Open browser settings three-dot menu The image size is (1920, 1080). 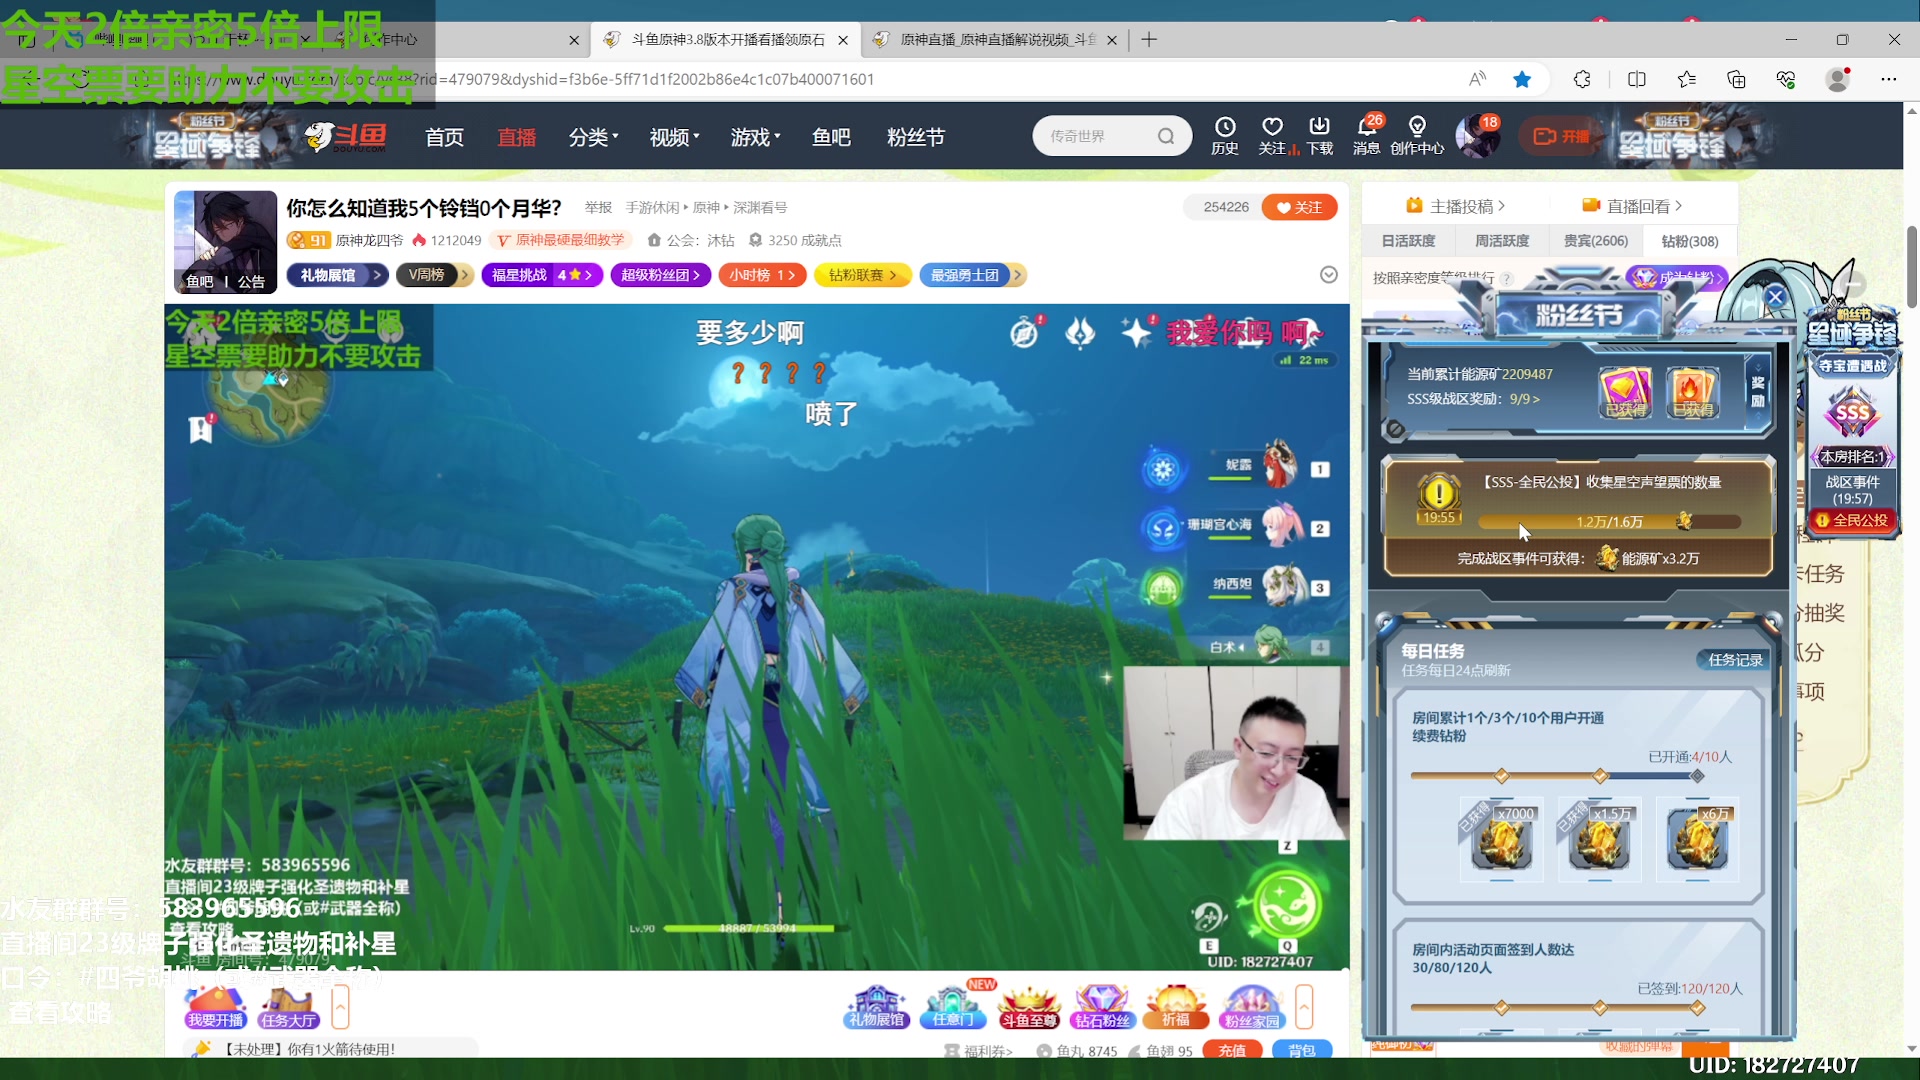(1889, 79)
